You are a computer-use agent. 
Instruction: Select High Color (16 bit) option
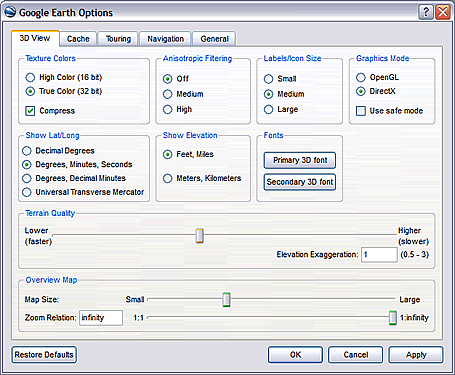pyautogui.click(x=30, y=77)
